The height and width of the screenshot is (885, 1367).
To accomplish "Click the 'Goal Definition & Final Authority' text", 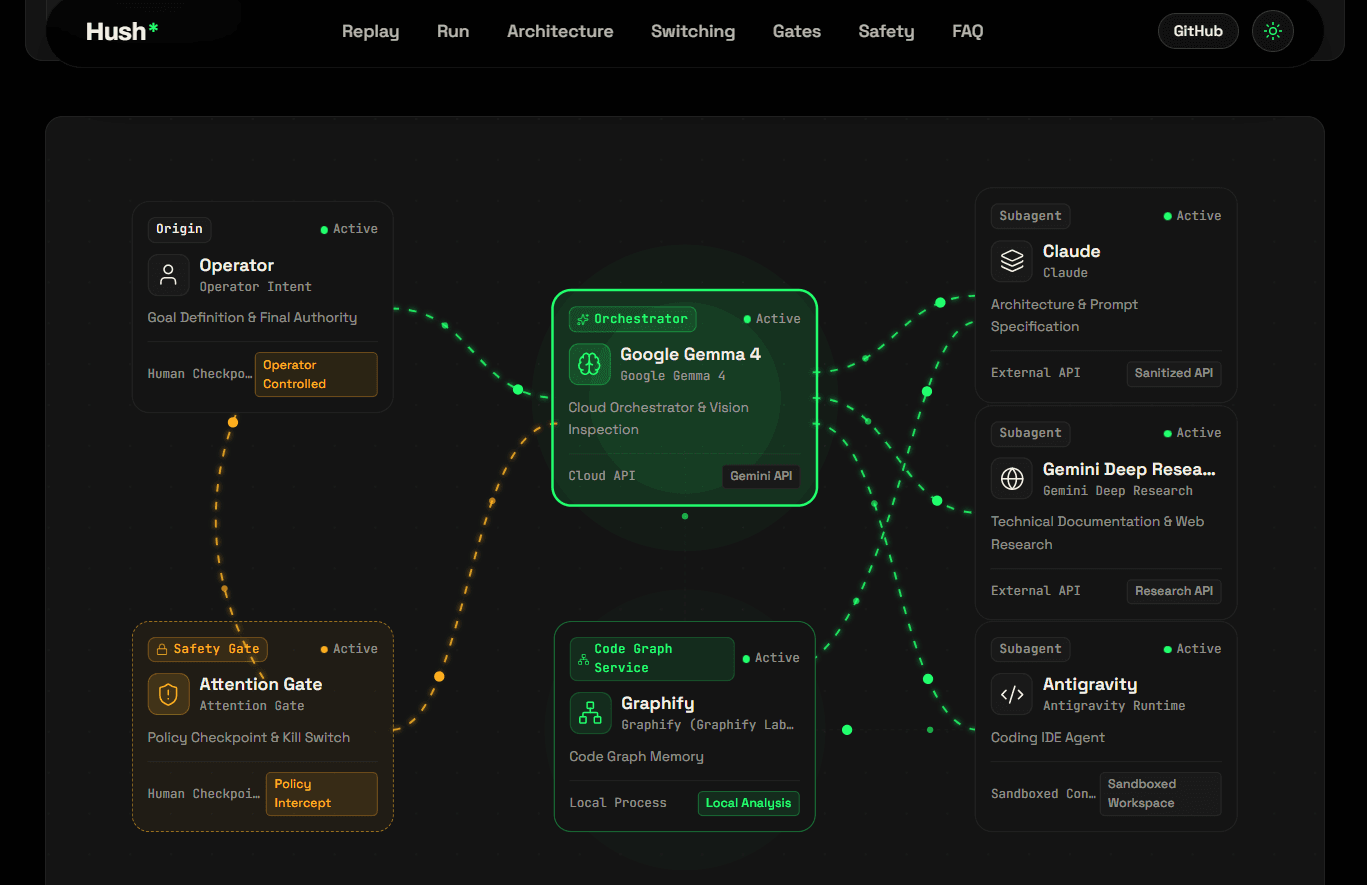I will coord(252,317).
